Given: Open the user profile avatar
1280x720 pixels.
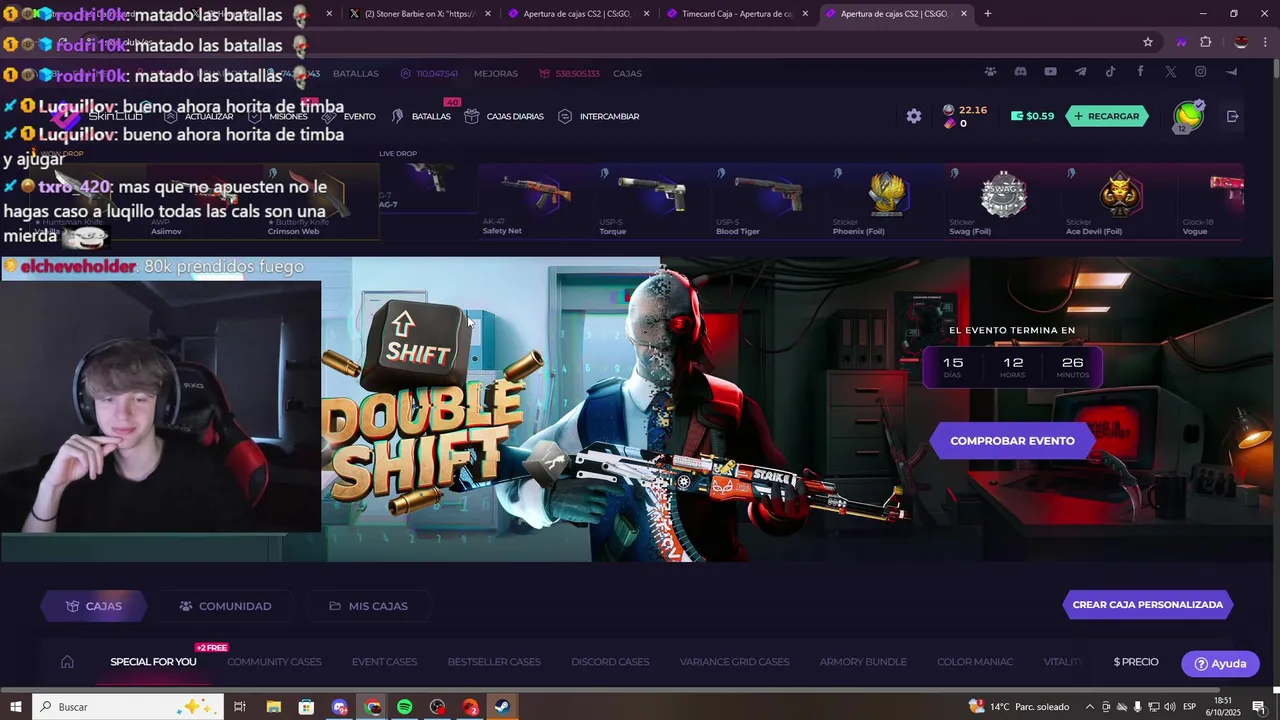Looking at the screenshot, I should pos(1188,116).
